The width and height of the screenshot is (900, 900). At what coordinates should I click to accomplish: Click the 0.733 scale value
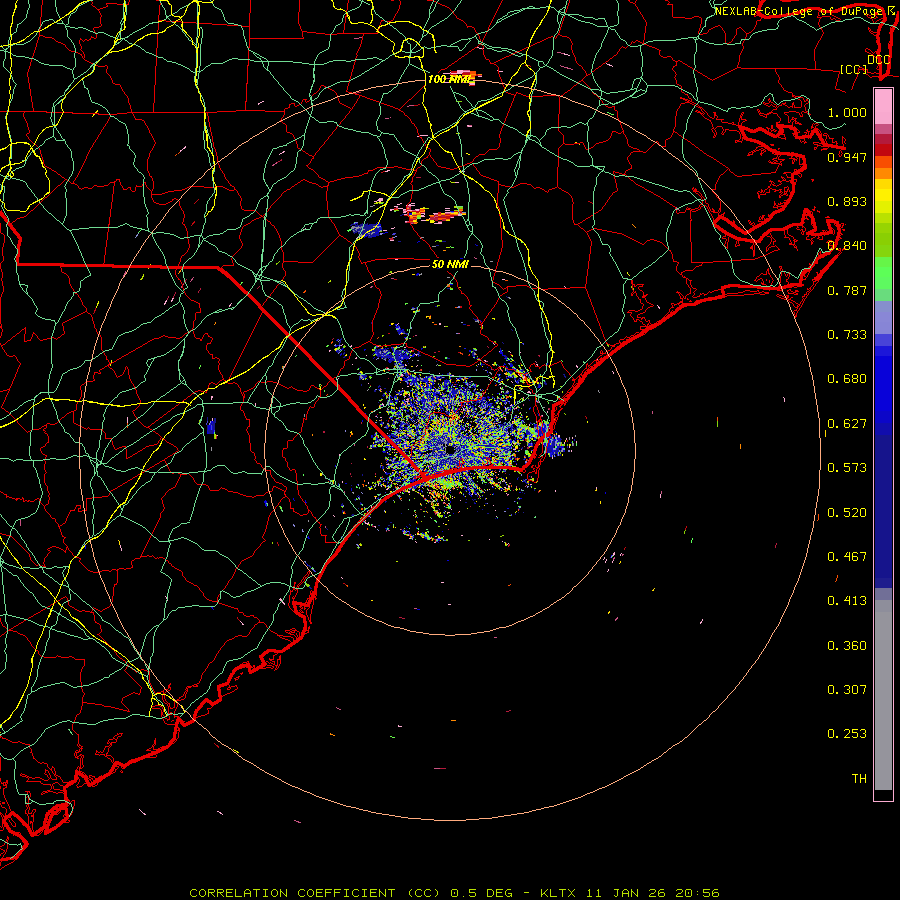click(847, 335)
